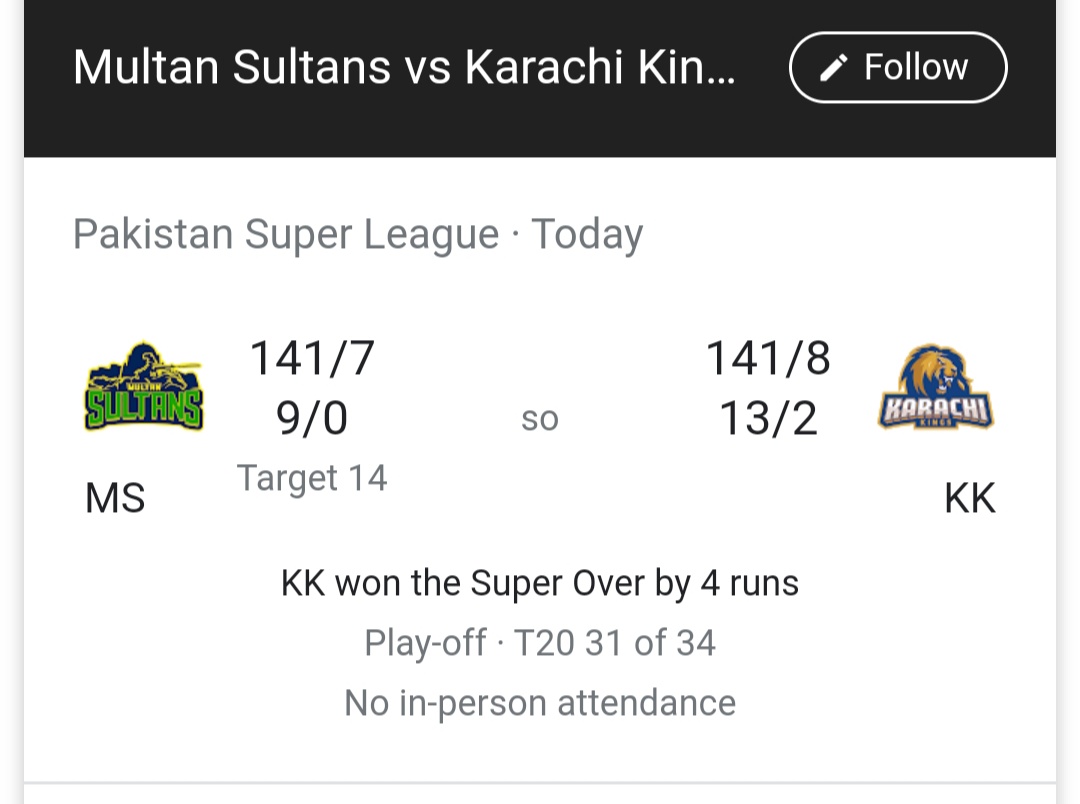Screen dimensions: 1080x804
Task: Click the scorecard body area
Action: [x=540, y=470]
